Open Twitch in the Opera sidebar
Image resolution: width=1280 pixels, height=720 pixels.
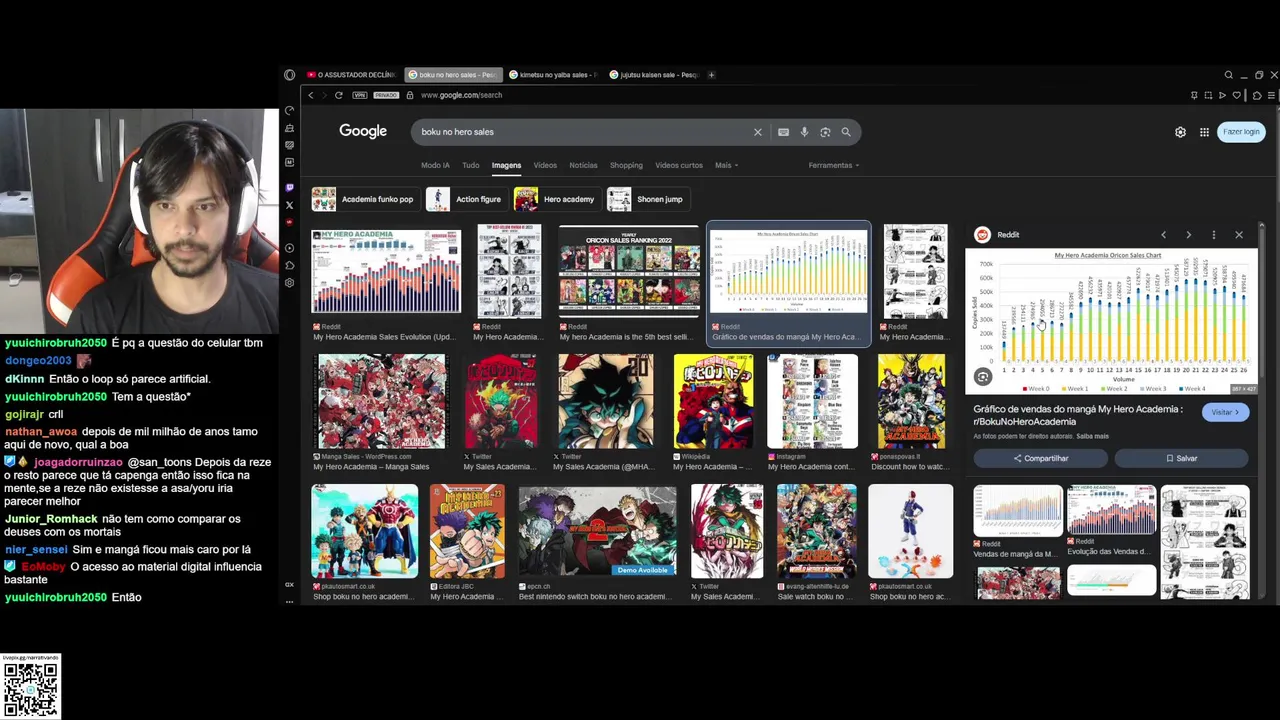(290, 188)
